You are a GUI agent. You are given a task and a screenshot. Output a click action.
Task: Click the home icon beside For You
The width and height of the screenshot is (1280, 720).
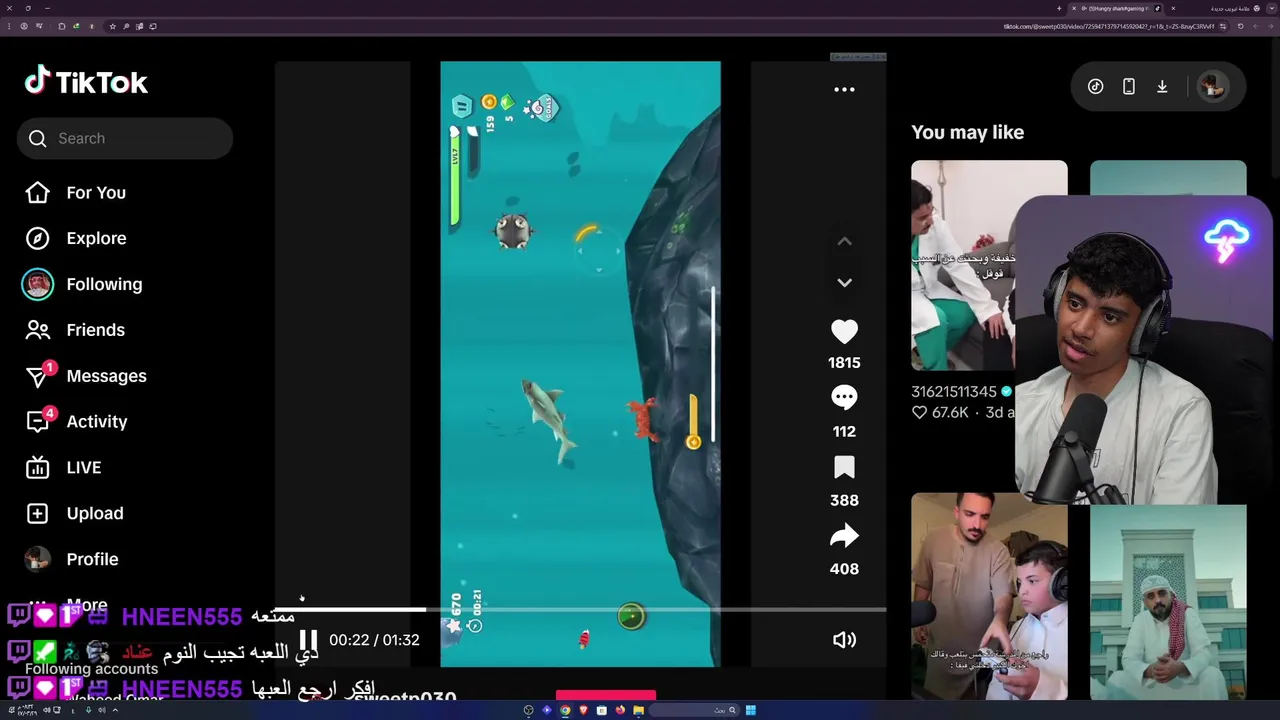37,193
